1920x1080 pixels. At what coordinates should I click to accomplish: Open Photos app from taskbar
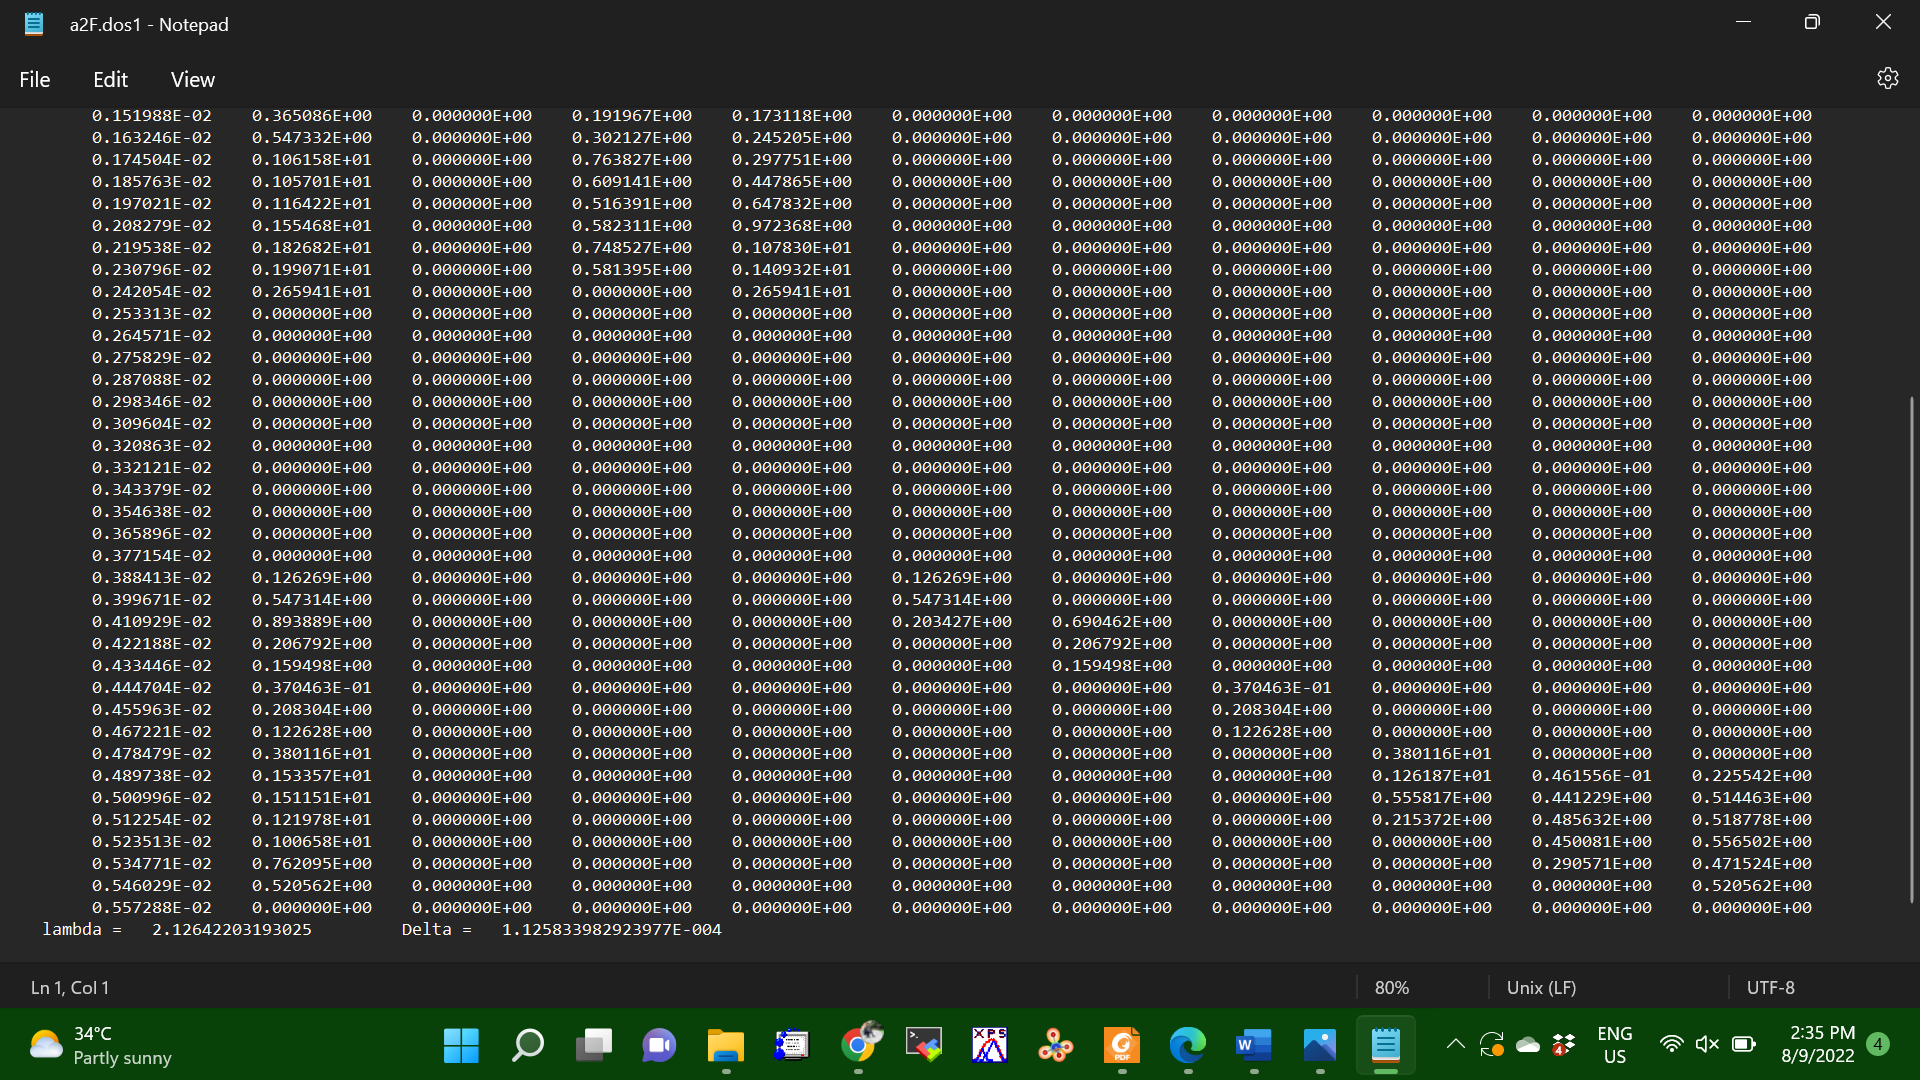(1320, 1046)
